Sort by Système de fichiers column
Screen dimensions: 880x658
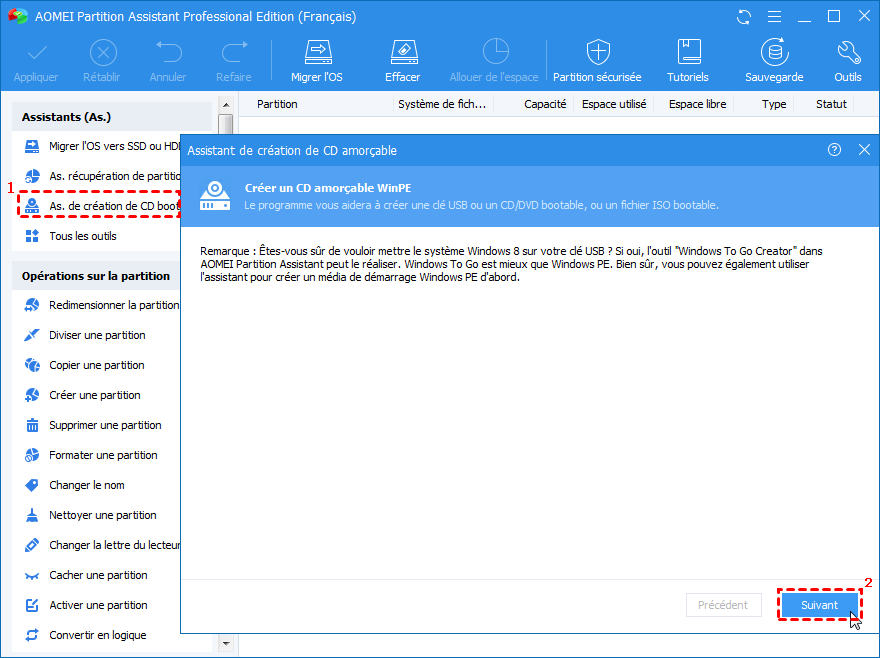coord(442,104)
